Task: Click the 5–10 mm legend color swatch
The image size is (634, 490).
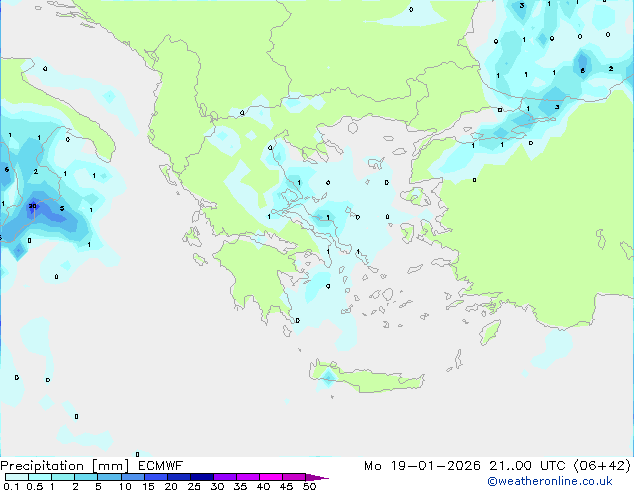Action: click(x=109, y=477)
